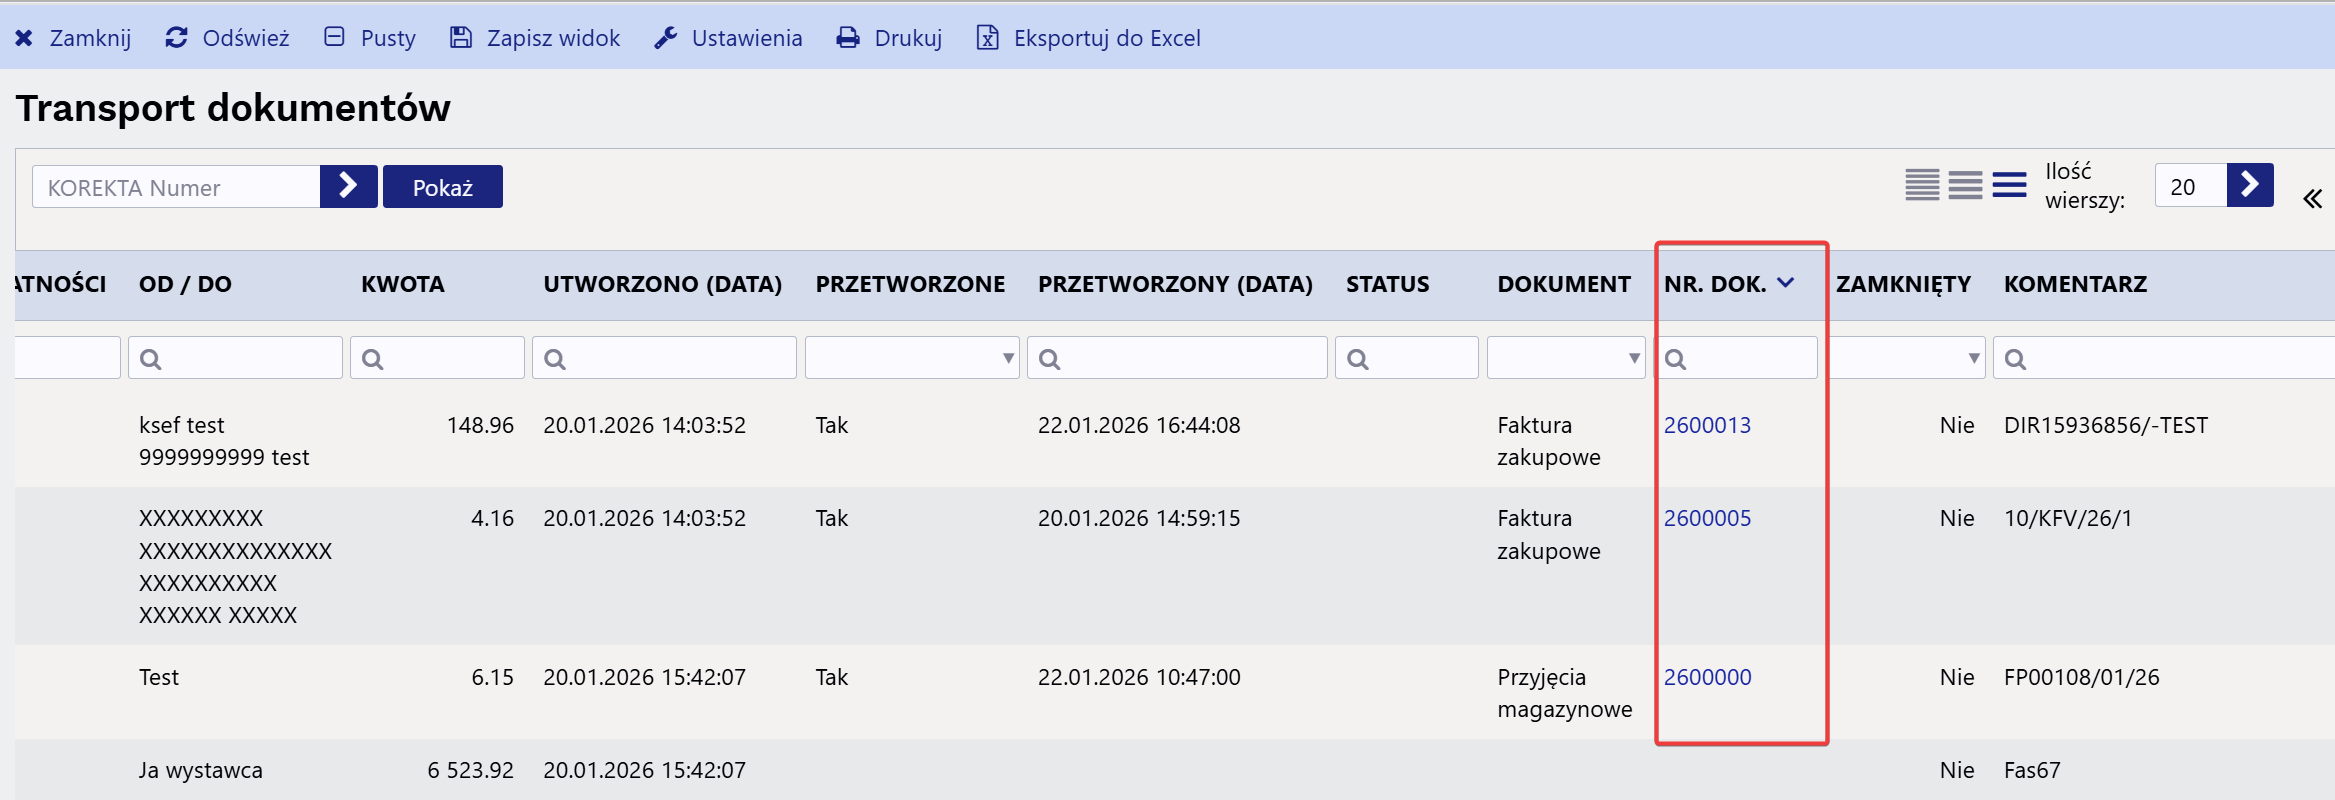Collapse panel with double chevron icon

point(2312,199)
